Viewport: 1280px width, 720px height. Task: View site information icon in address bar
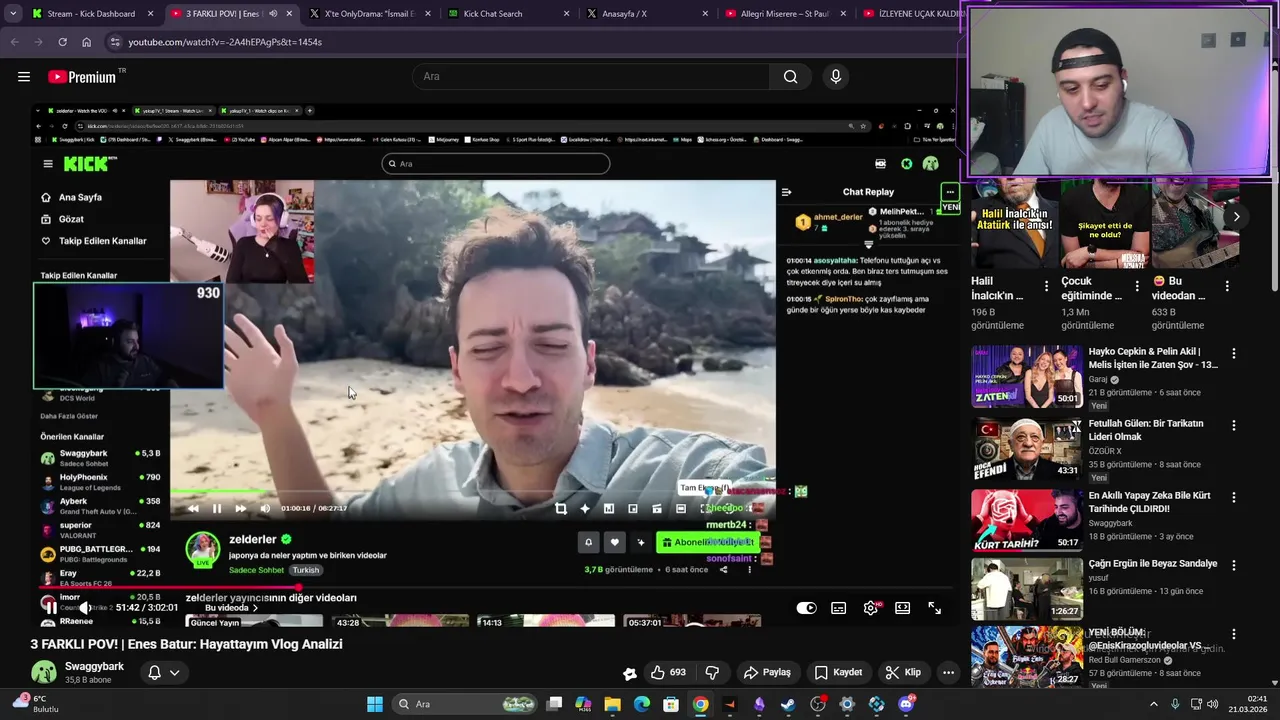(115, 42)
